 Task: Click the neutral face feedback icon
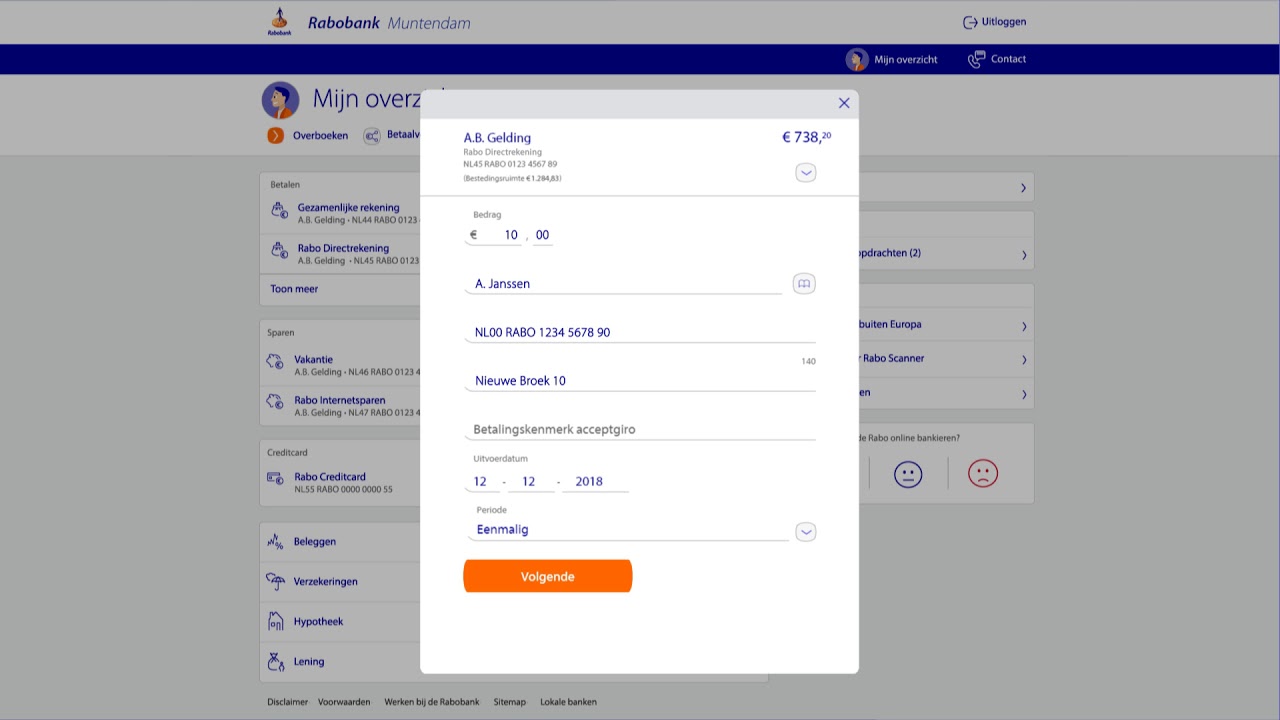point(908,474)
